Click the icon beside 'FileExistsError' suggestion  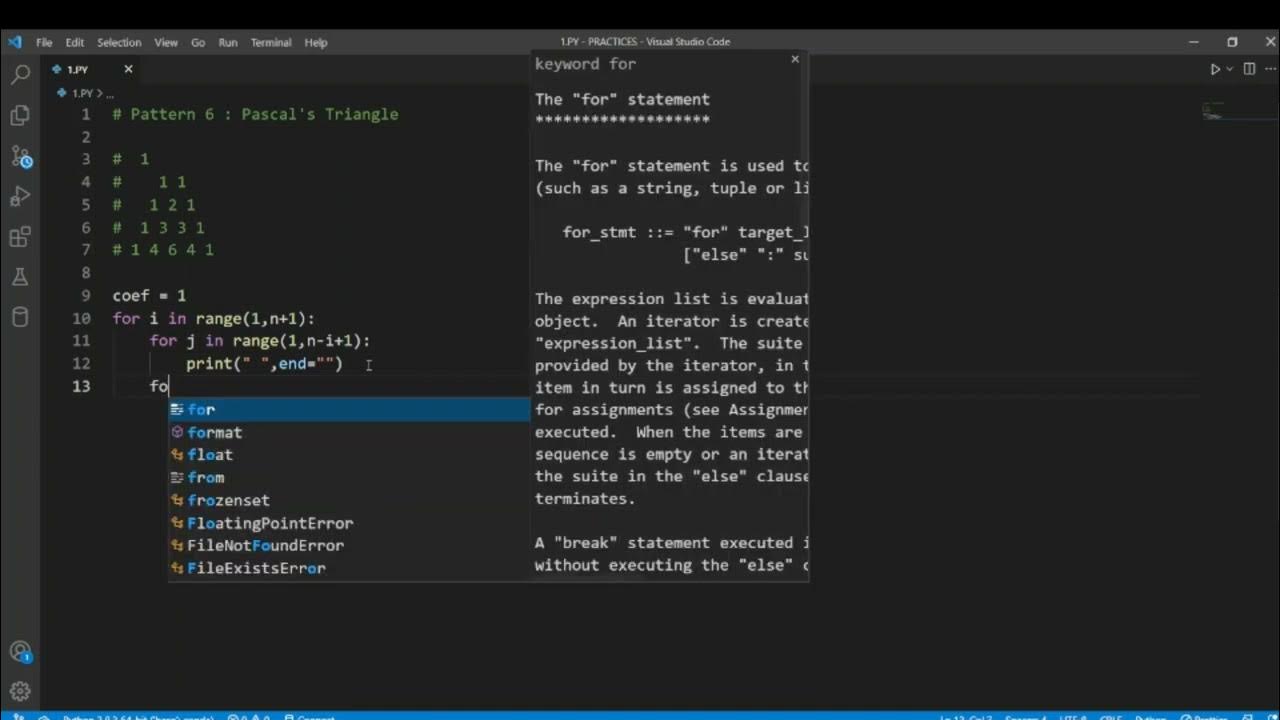pos(177,568)
